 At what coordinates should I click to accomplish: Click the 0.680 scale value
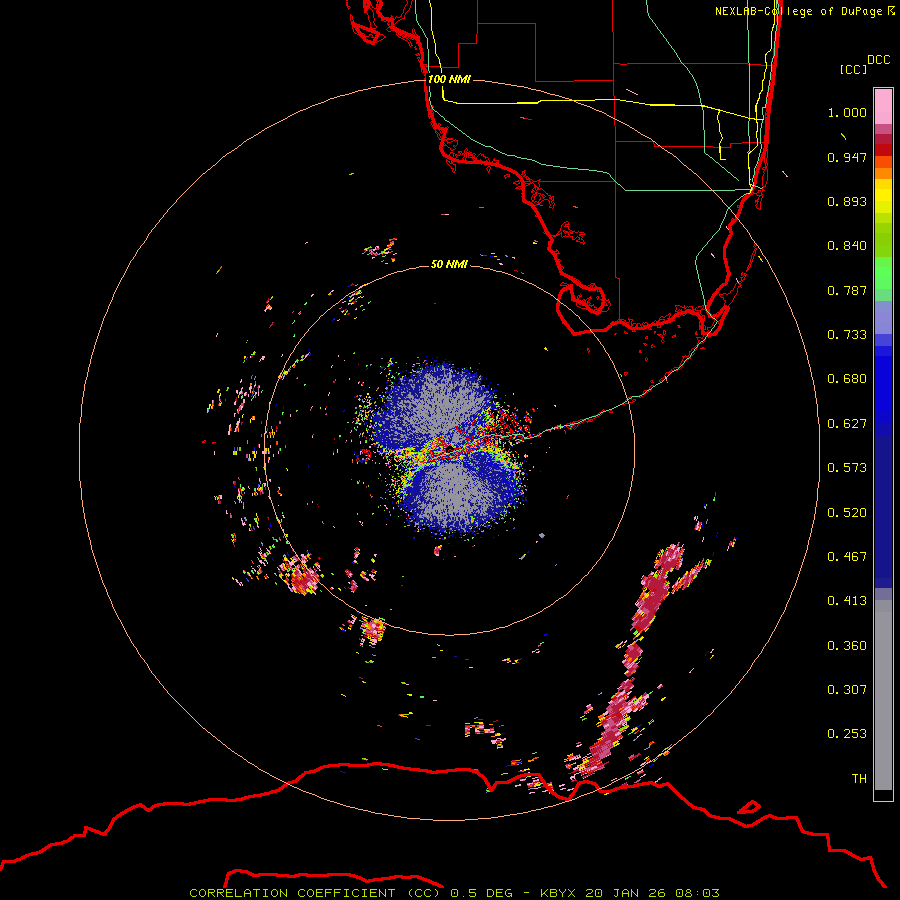(847, 379)
